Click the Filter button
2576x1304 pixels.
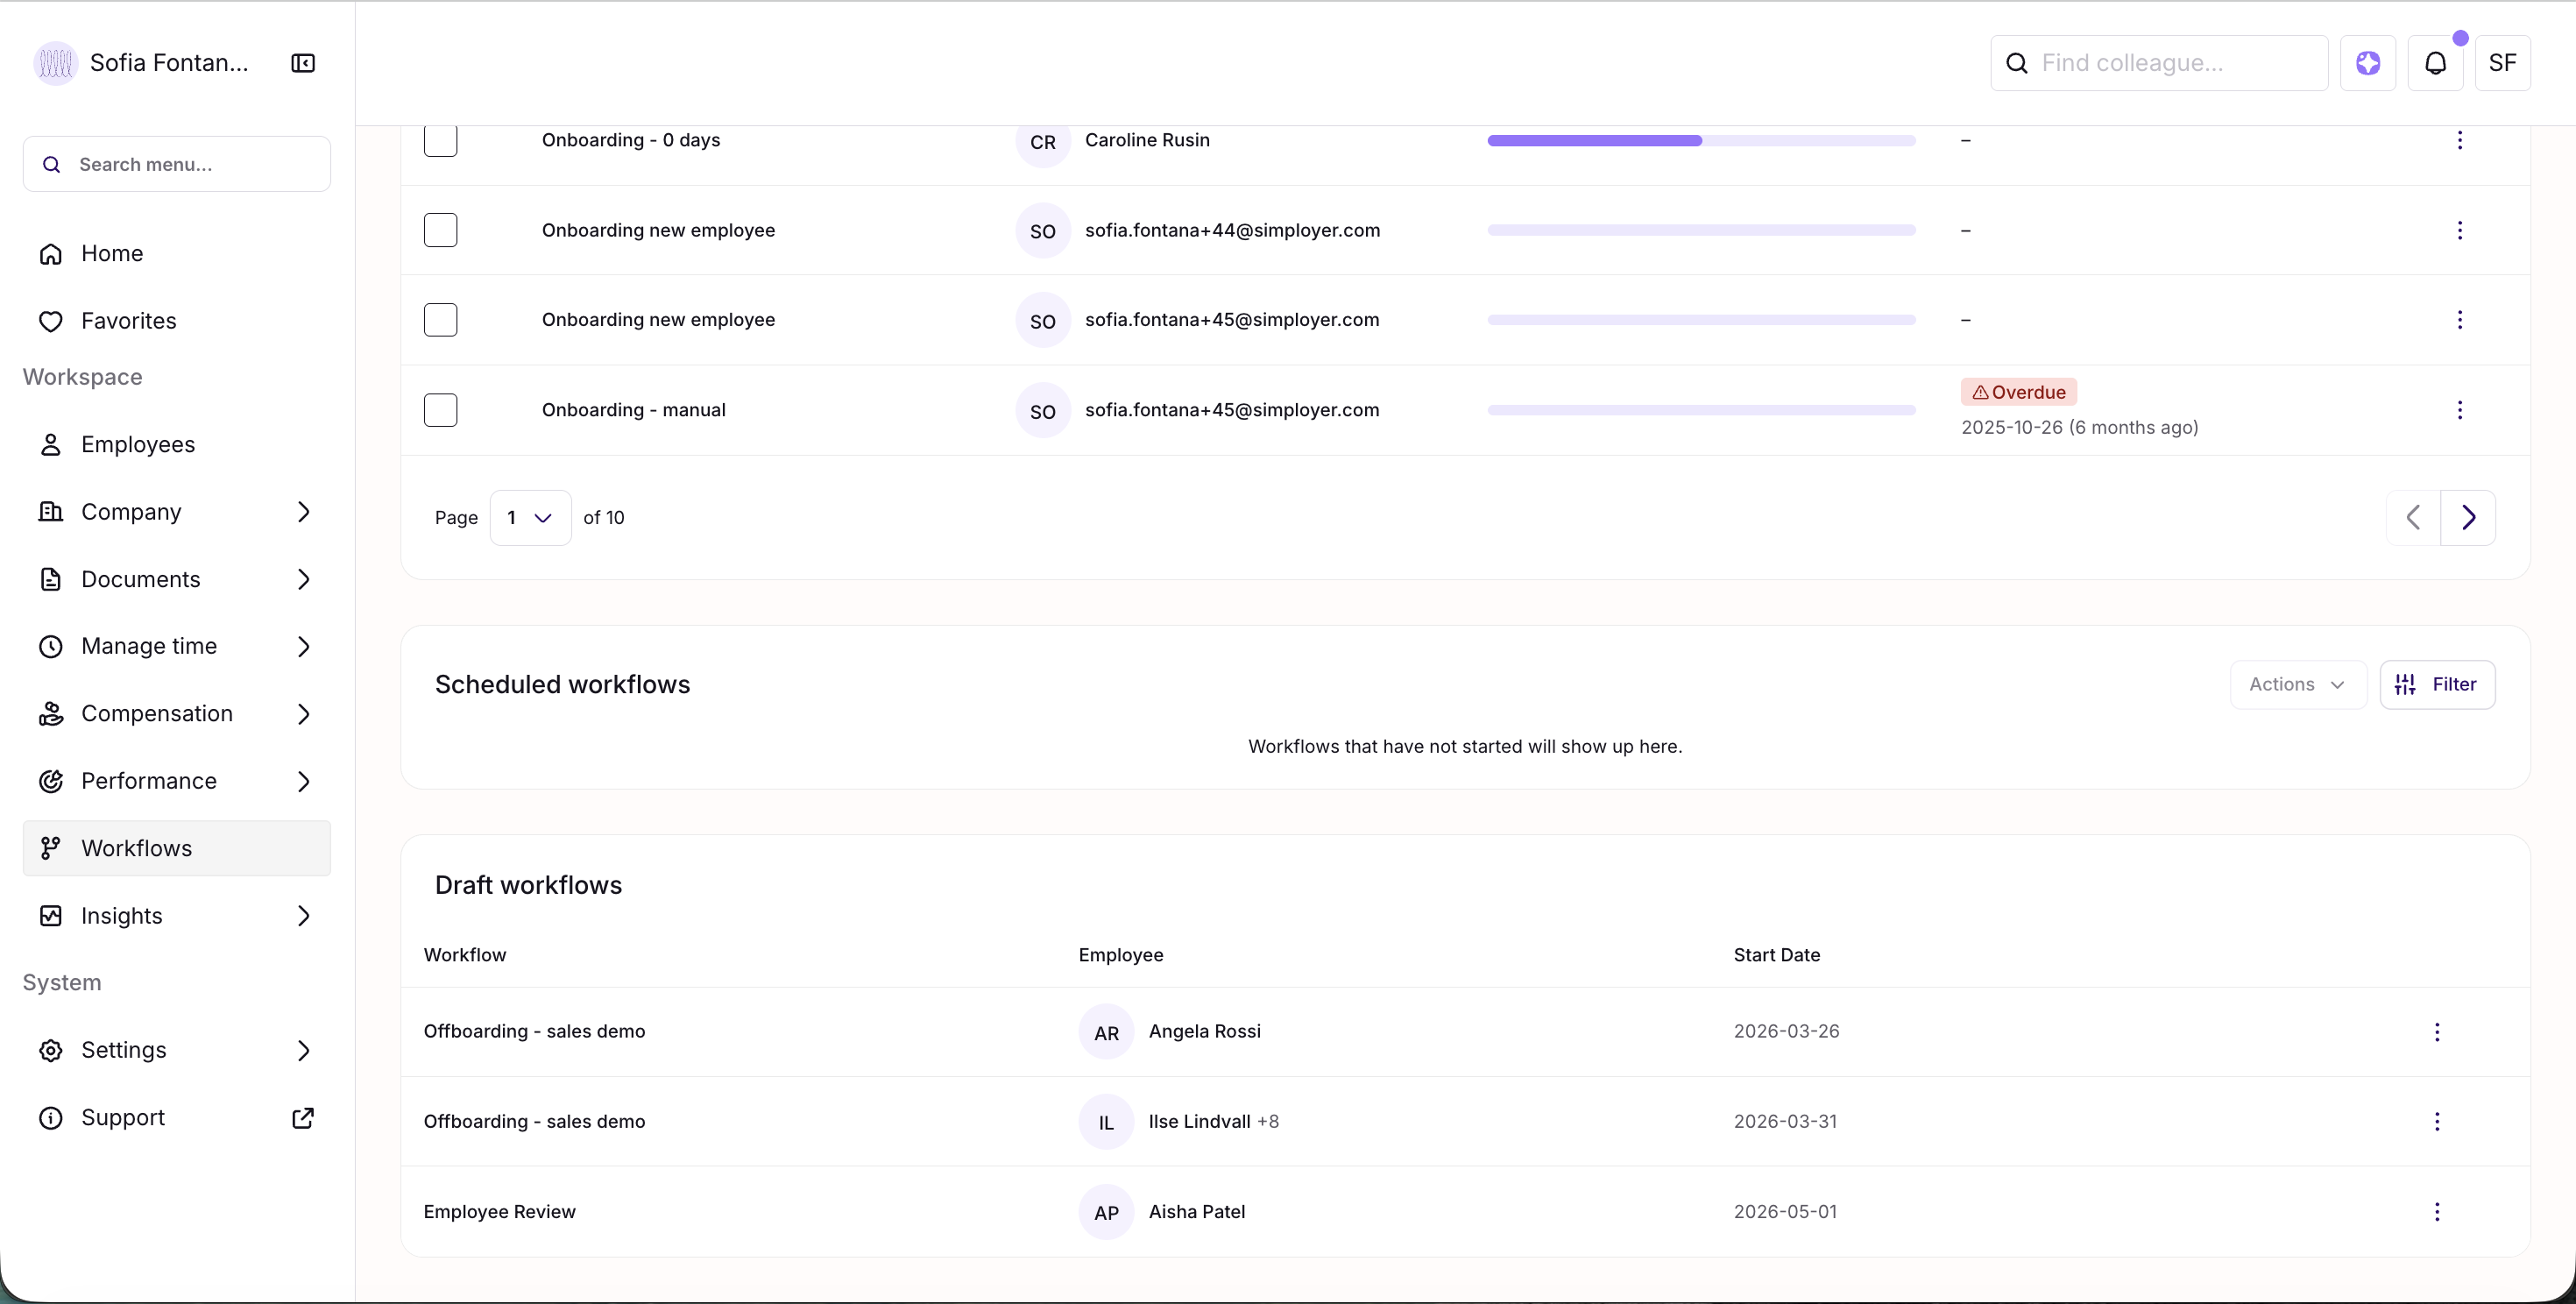point(2436,685)
